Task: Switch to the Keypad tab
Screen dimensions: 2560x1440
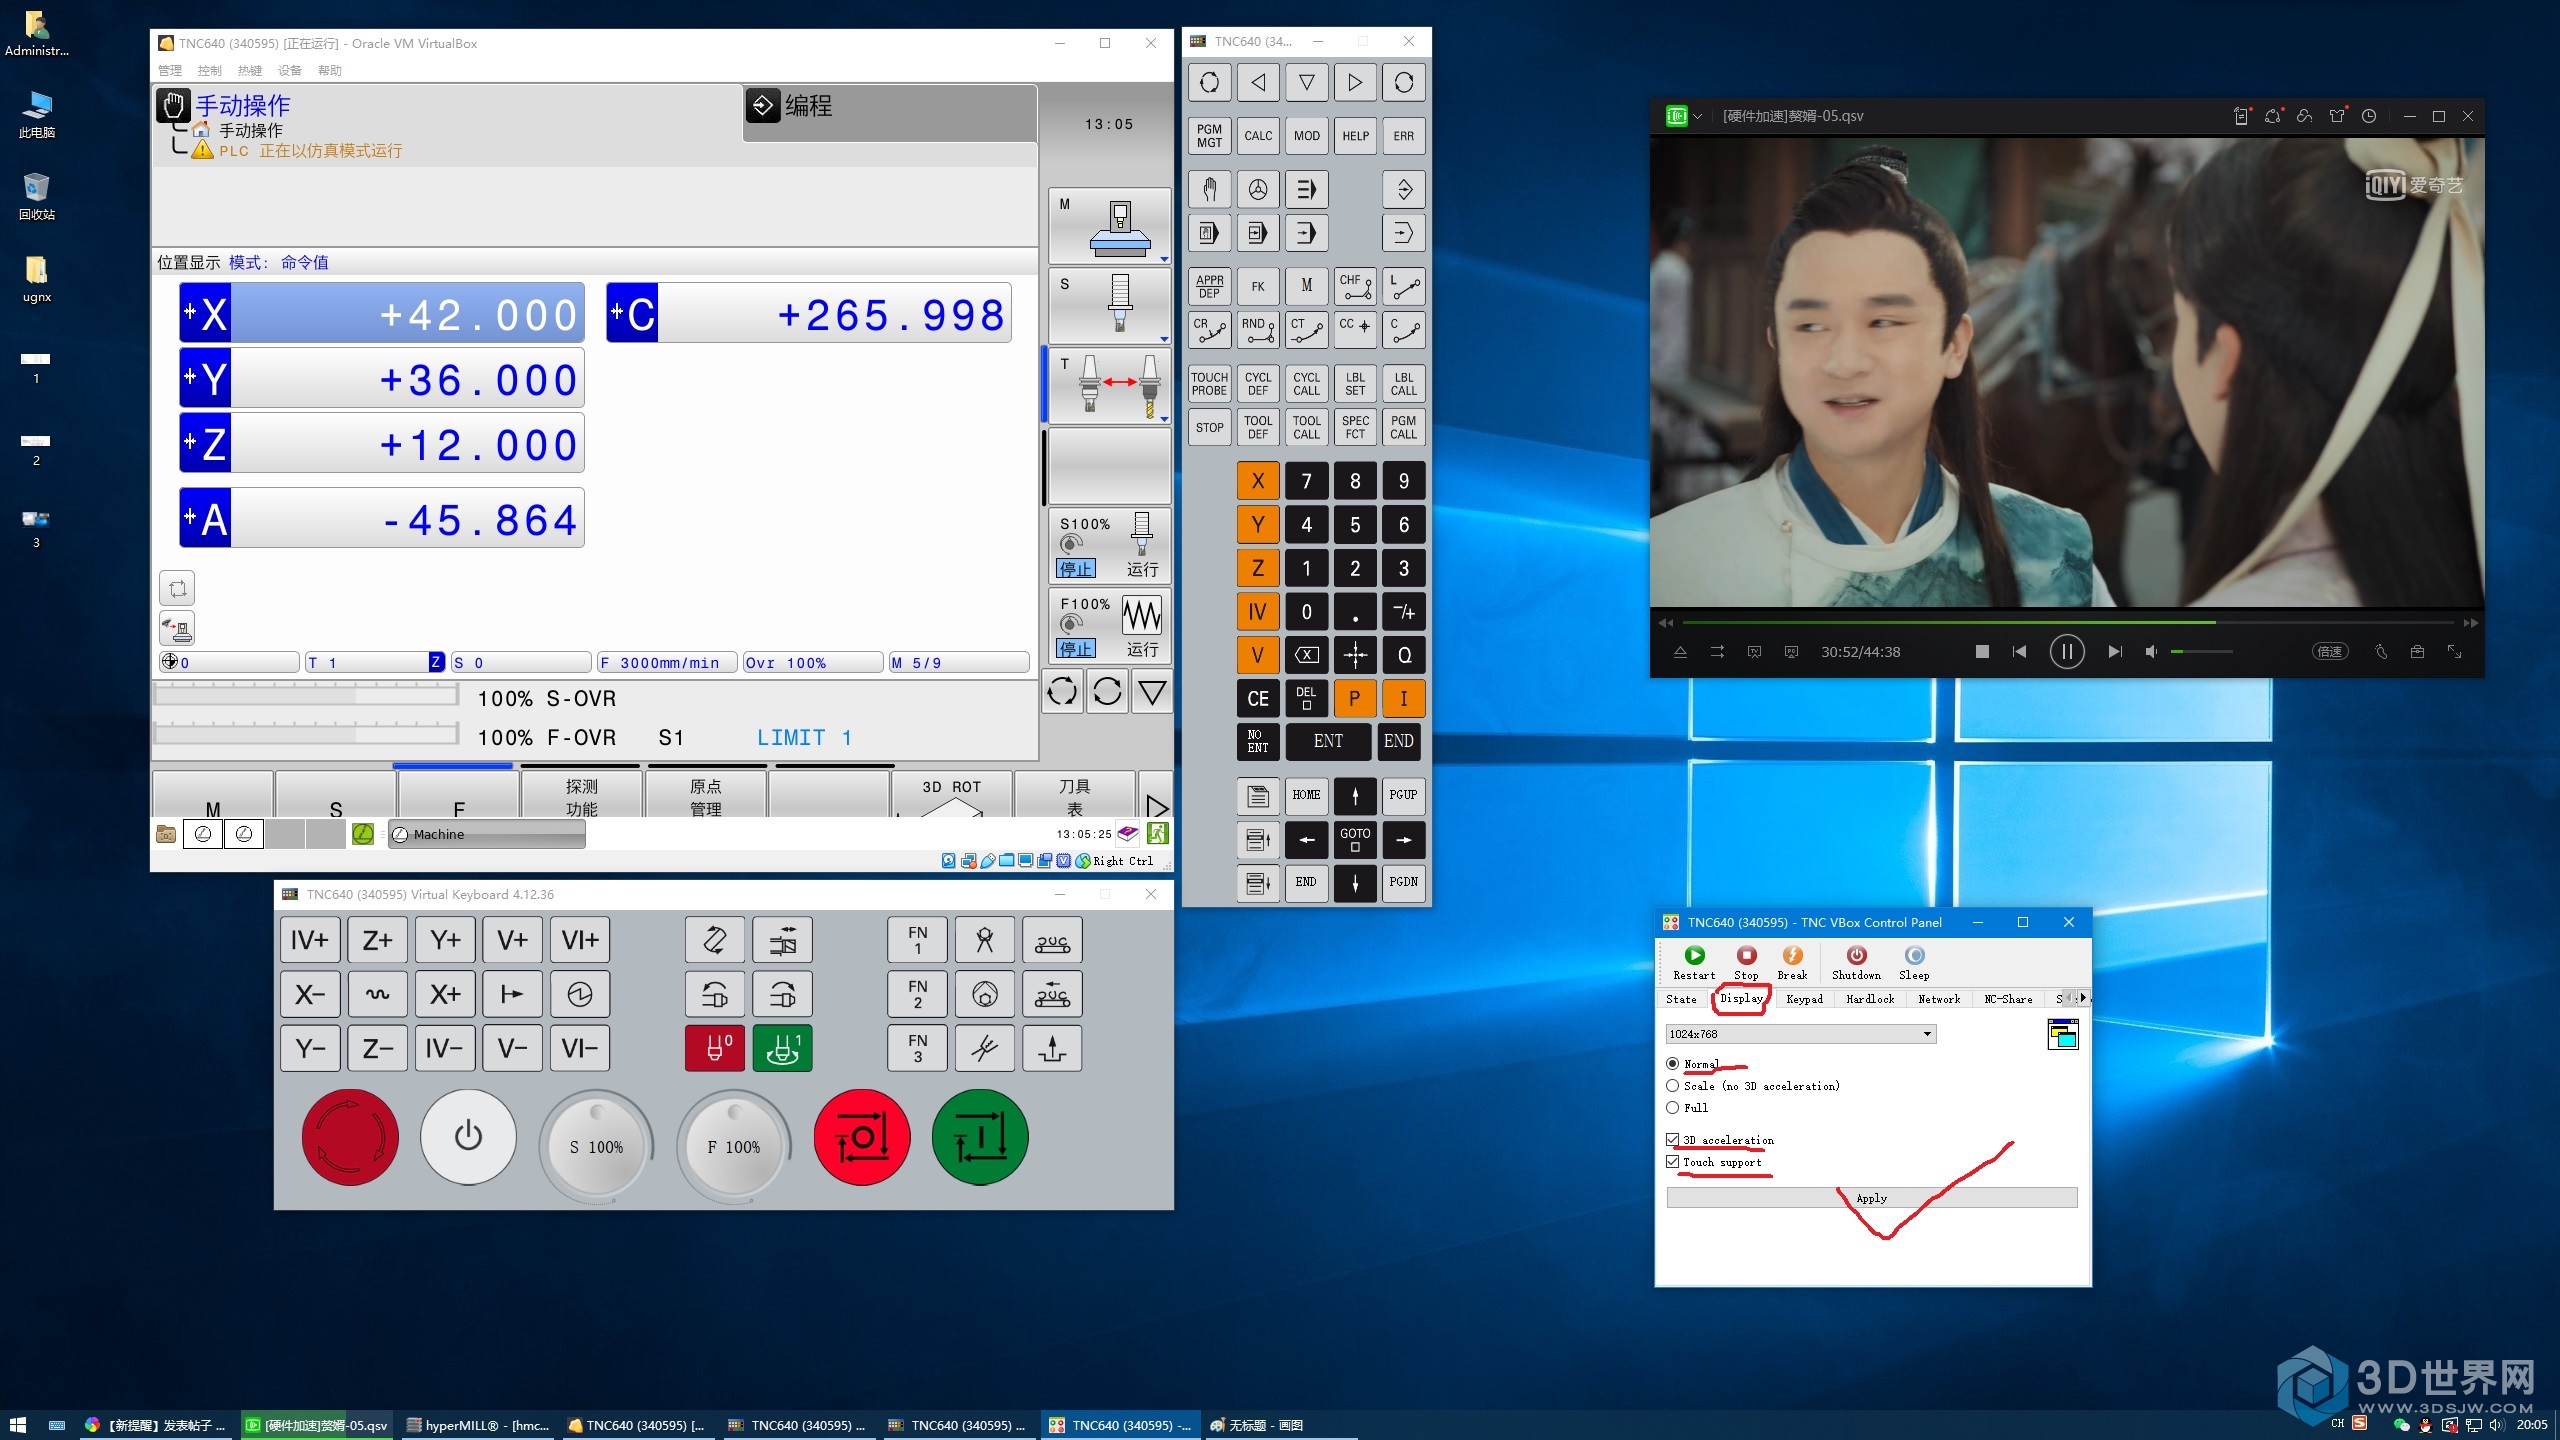Action: (x=1804, y=999)
